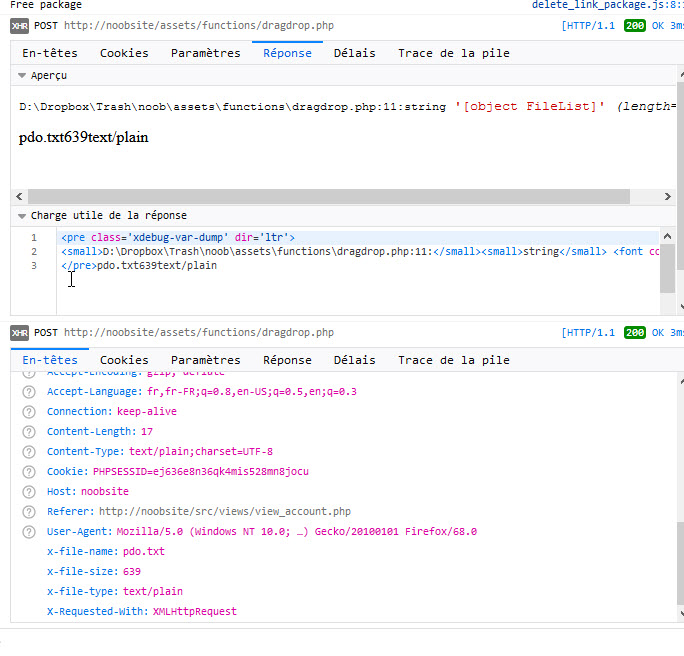Viewport: 684px width, 656px height.
Task: Open Trace de la pile tab of first request
Action: tap(454, 53)
